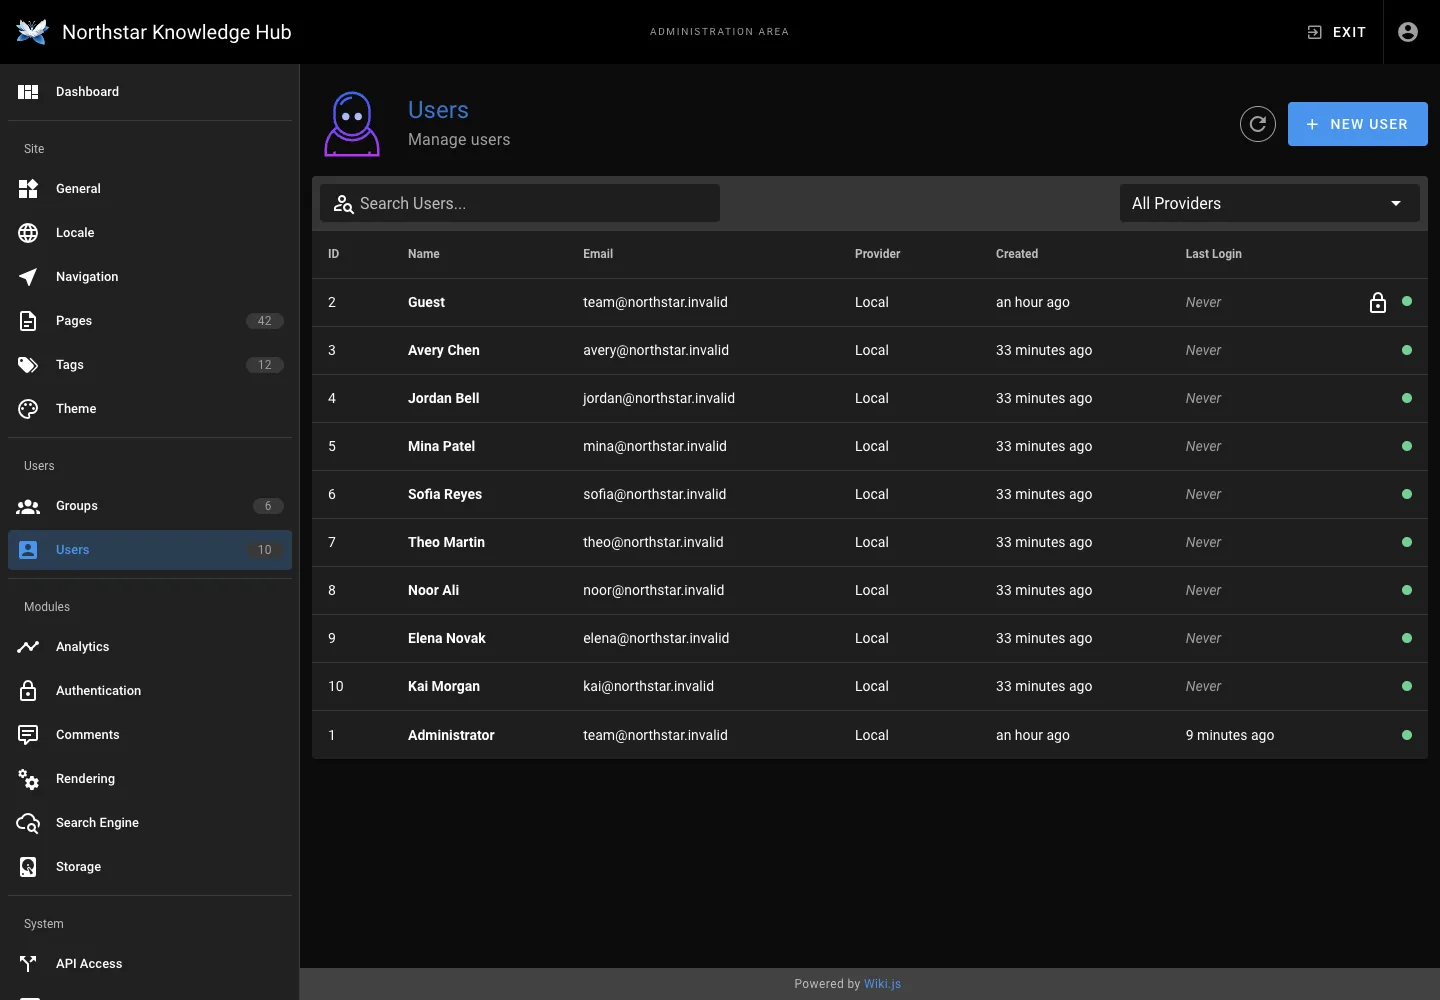
Task: Click the Users page avatar icon
Action: 352,124
